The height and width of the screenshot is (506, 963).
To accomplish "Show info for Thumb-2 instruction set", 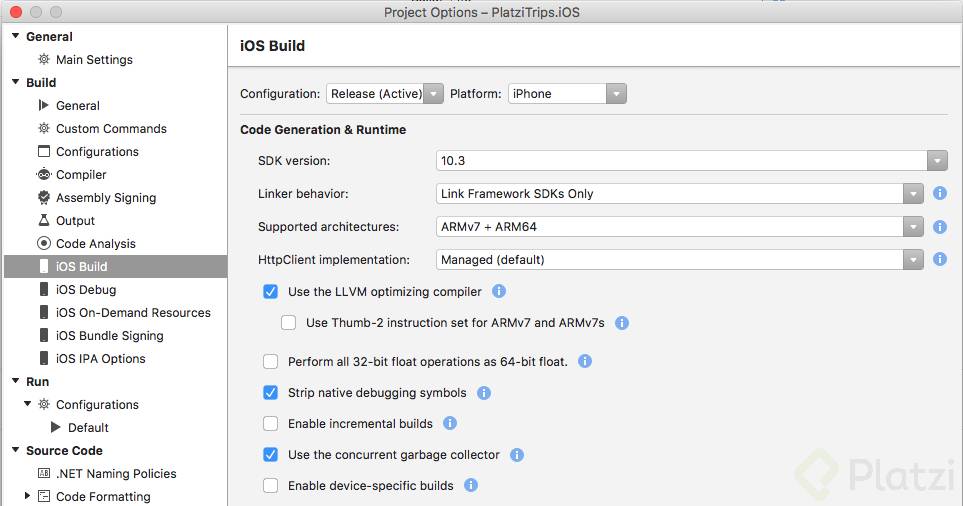I will tap(622, 322).
